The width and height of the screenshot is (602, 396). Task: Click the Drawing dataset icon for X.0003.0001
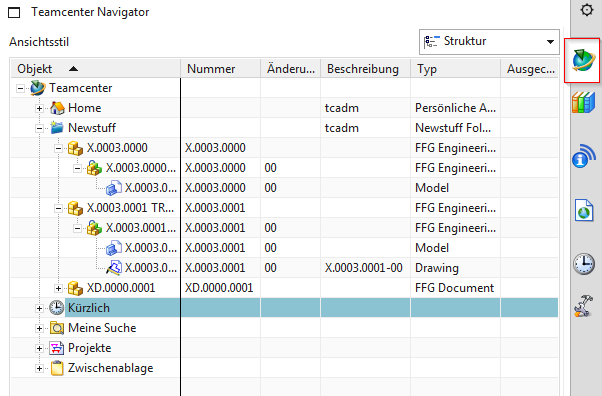[x=114, y=268]
